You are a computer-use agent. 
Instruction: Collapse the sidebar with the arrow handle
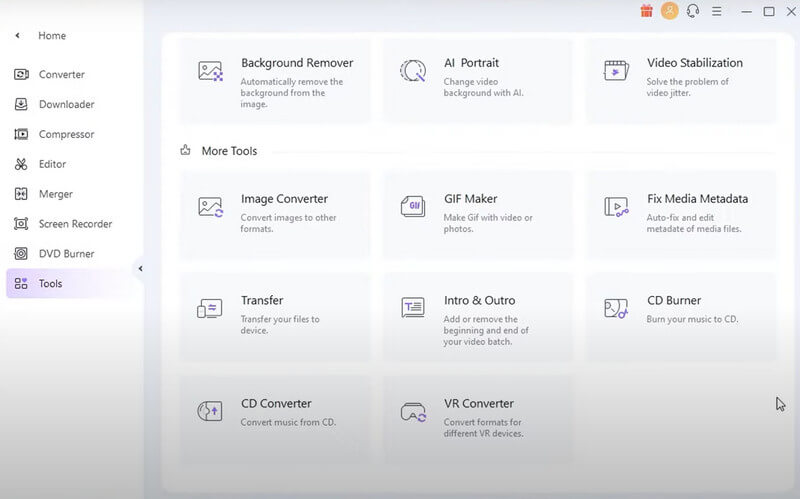(x=140, y=268)
